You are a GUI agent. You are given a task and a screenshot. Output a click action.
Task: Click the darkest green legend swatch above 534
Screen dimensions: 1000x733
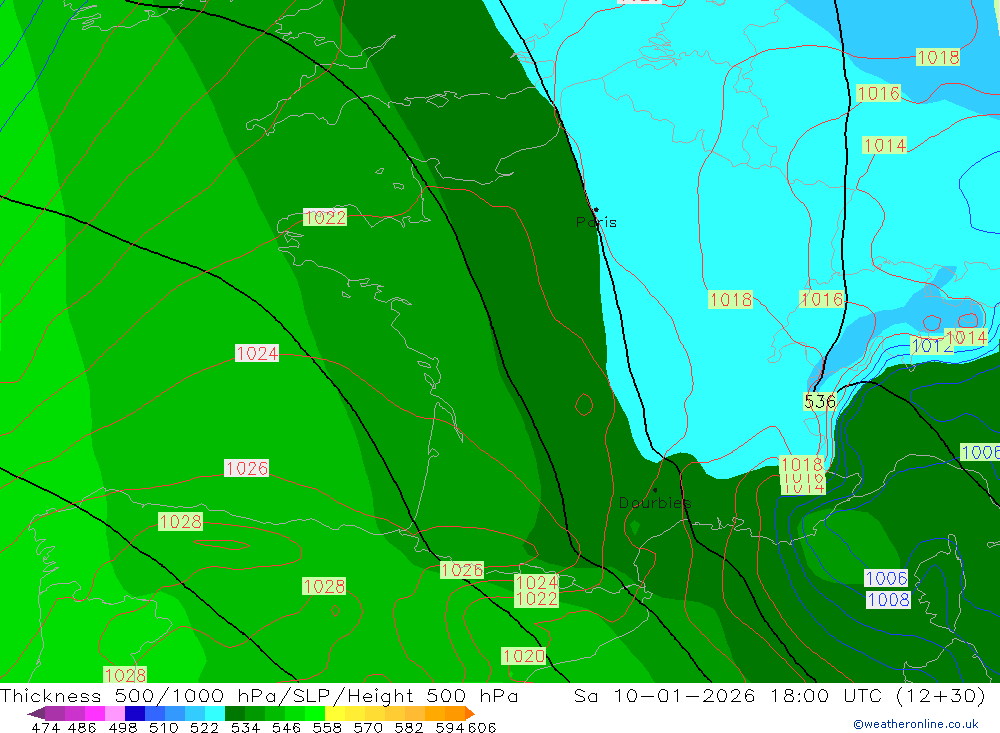pyautogui.click(x=235, y=713)
